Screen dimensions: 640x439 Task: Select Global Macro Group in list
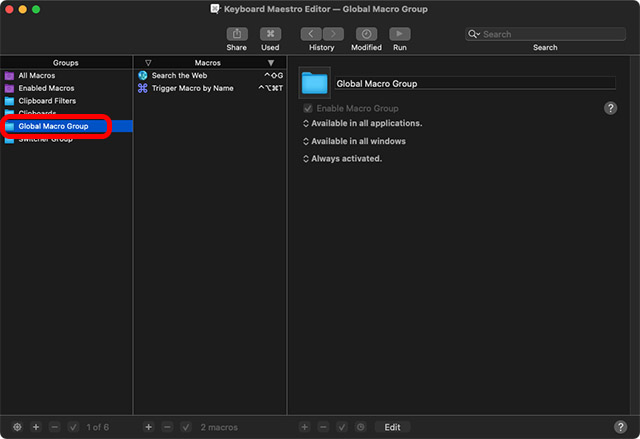[x=66, y=126]
